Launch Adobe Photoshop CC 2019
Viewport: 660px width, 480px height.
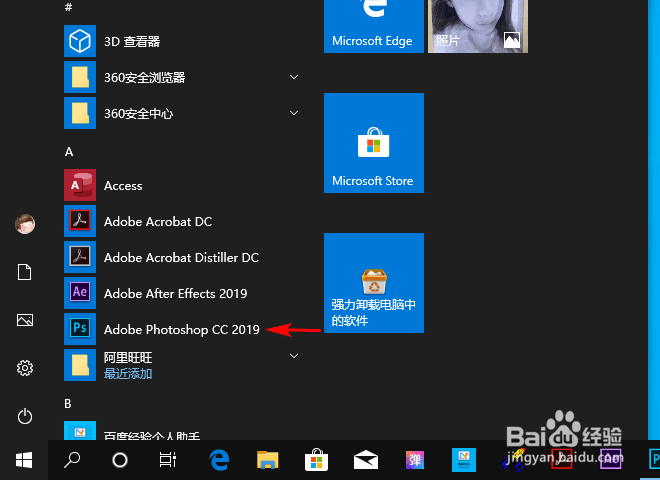click(x=181, y=329)
